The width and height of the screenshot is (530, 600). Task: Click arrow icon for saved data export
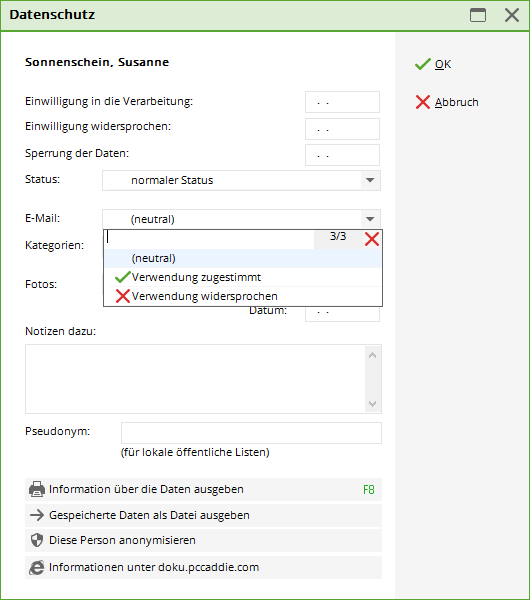[37, 515]
